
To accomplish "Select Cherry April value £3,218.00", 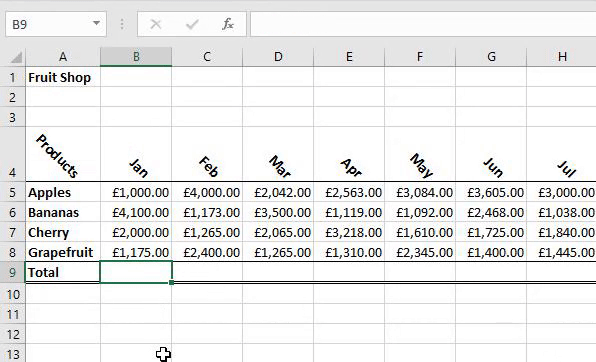I will pos(349,232).
